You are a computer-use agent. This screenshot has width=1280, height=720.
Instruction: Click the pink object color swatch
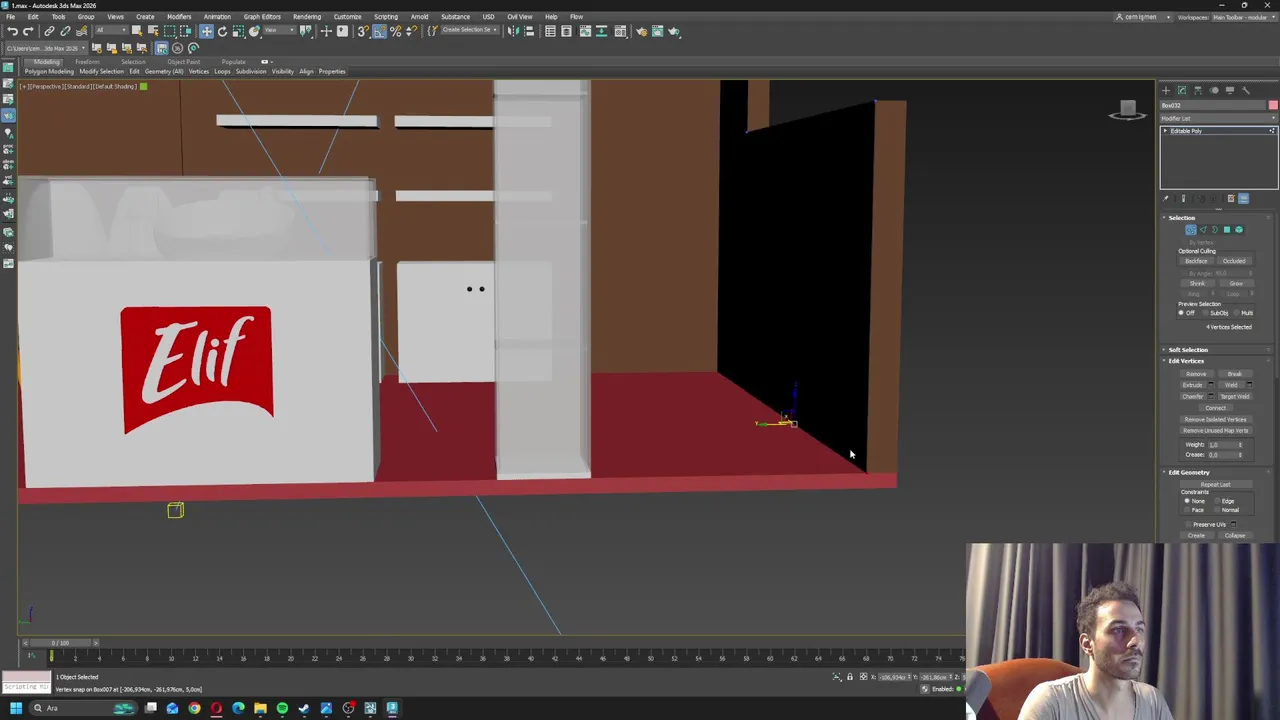1273,105
